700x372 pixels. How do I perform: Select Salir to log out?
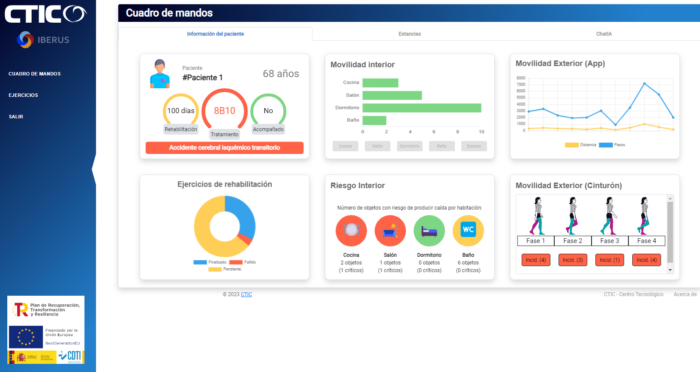[x=16, y=117]
